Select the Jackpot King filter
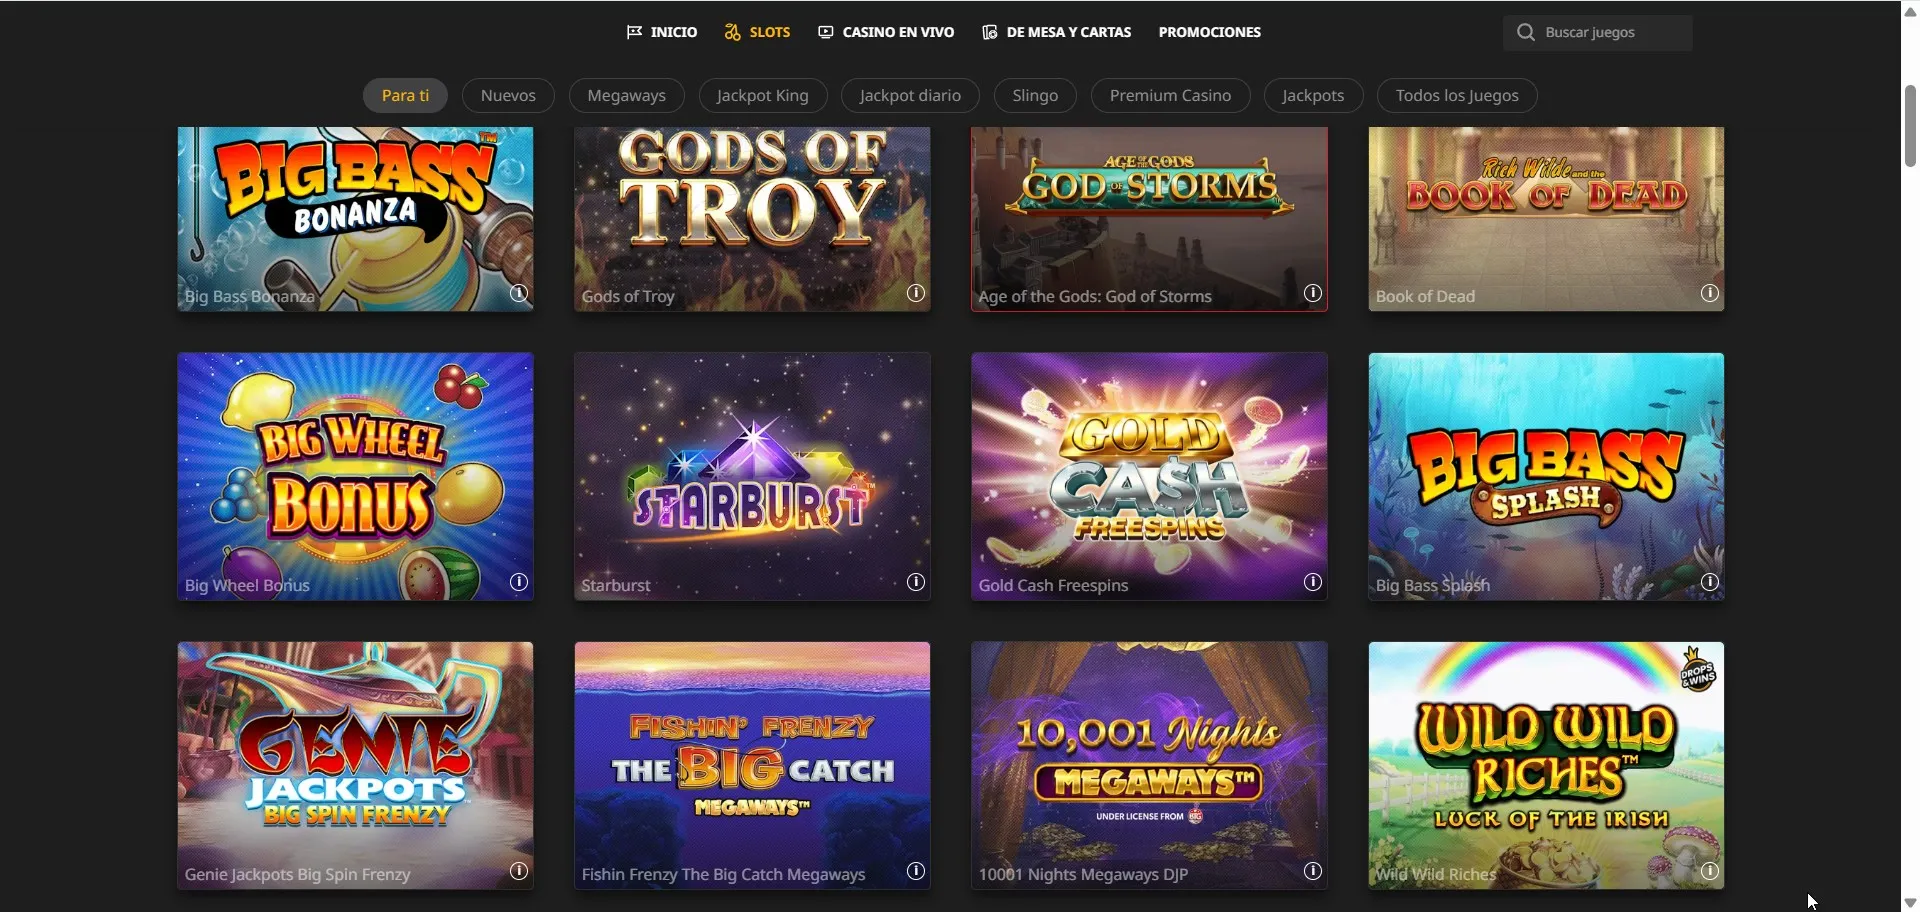Viewport: 1920px width, 912px height. [762, 96]
